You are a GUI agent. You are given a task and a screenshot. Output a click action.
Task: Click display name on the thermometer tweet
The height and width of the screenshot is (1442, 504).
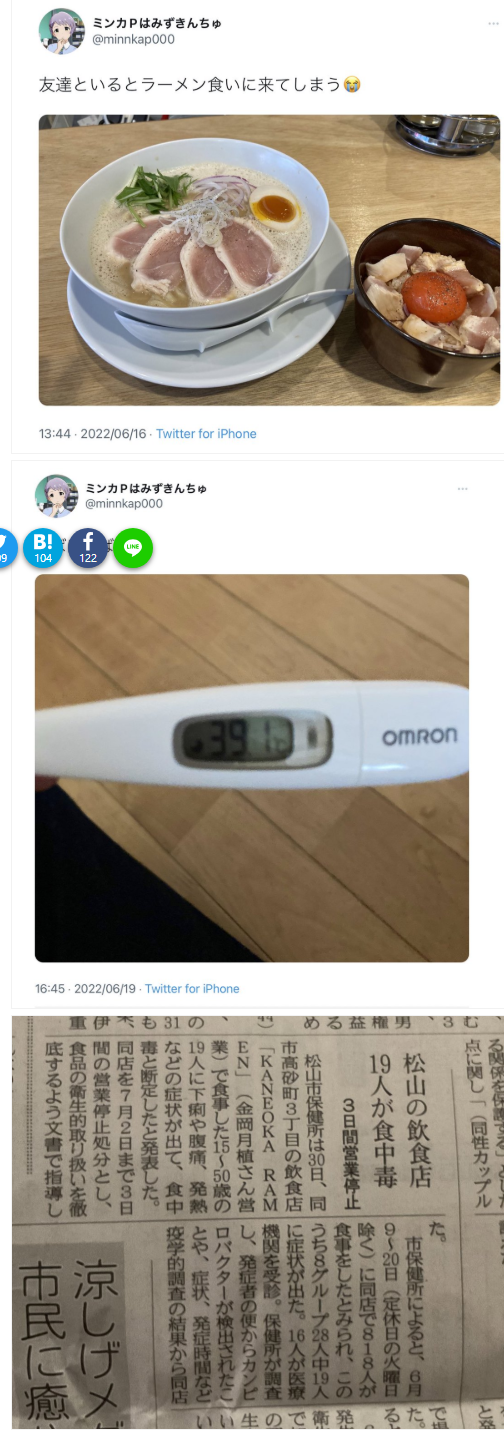point(146,488)
